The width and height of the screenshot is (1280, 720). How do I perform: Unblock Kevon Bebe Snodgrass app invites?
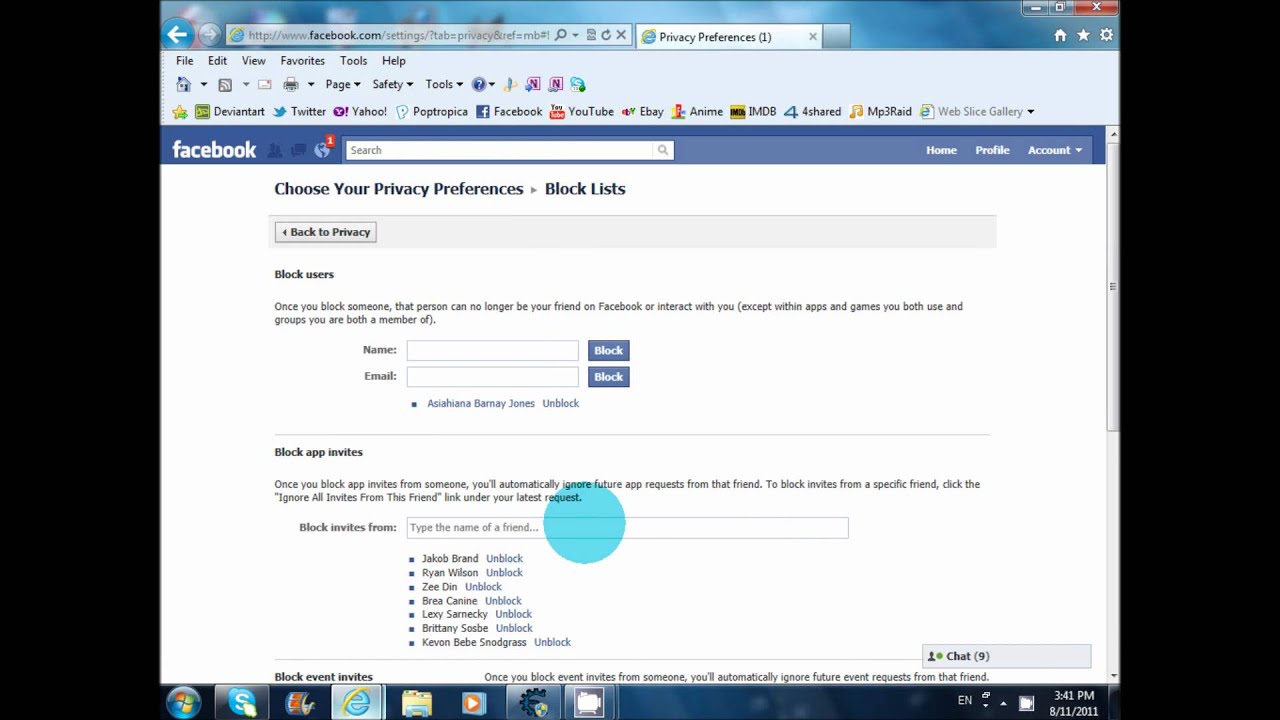click(x=552, y=642)
